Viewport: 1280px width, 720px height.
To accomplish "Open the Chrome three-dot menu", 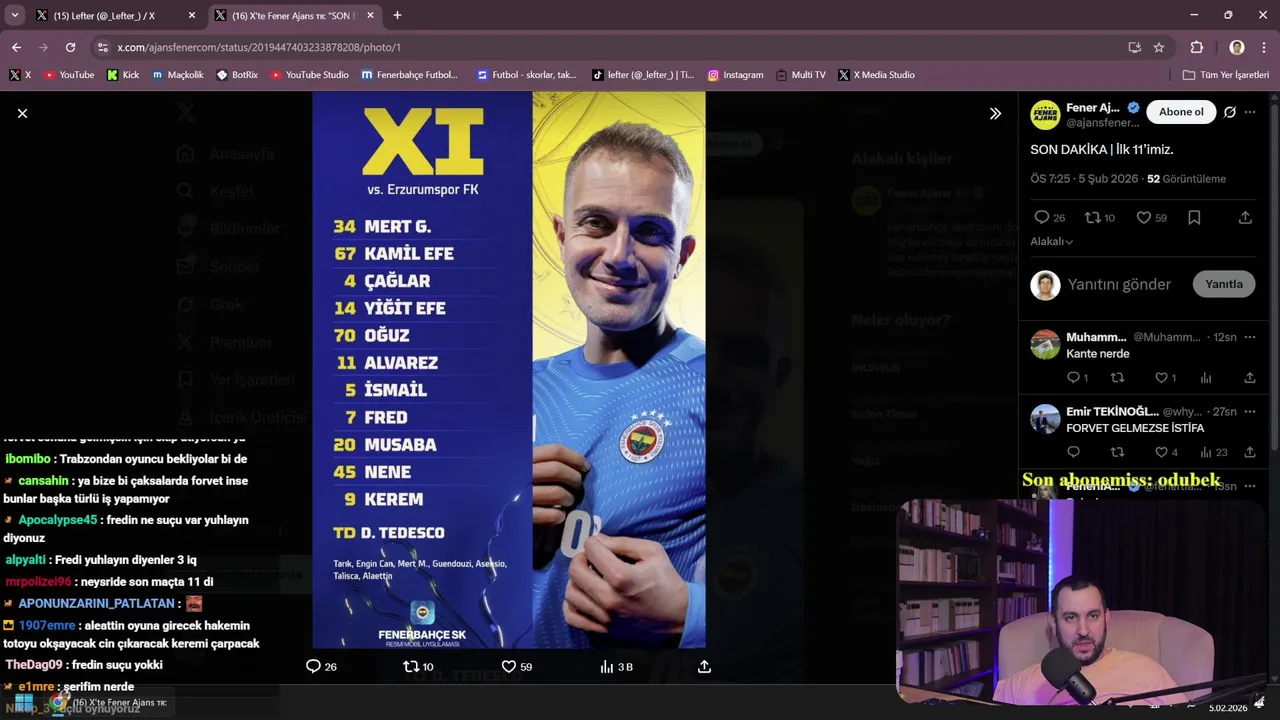I will pos(1264,47).
